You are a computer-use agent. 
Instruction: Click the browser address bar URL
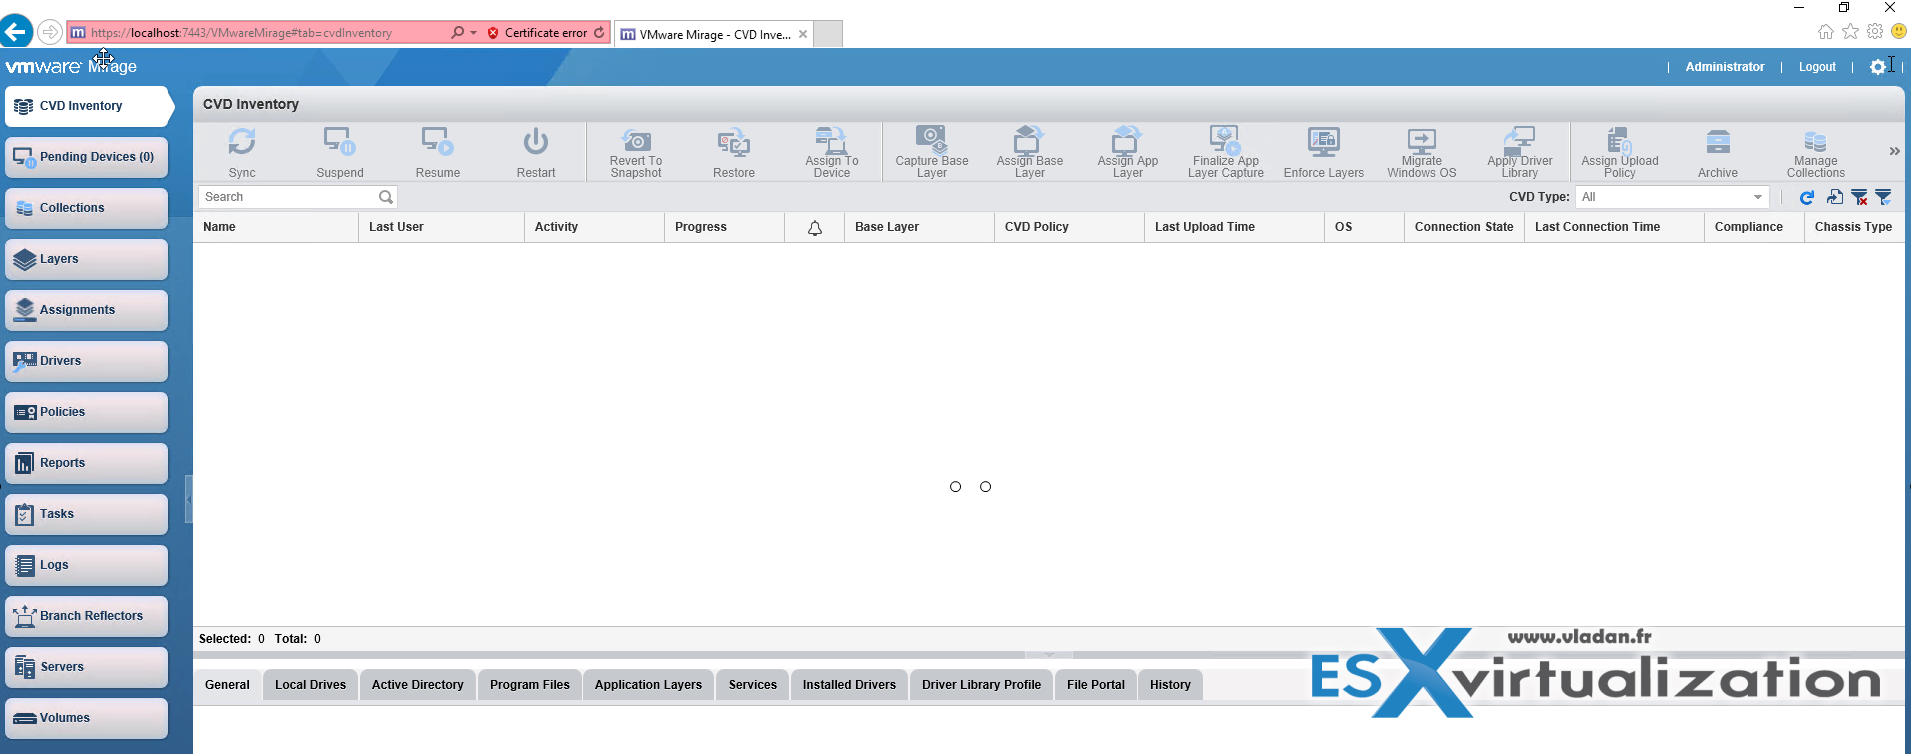coord(241,33)
